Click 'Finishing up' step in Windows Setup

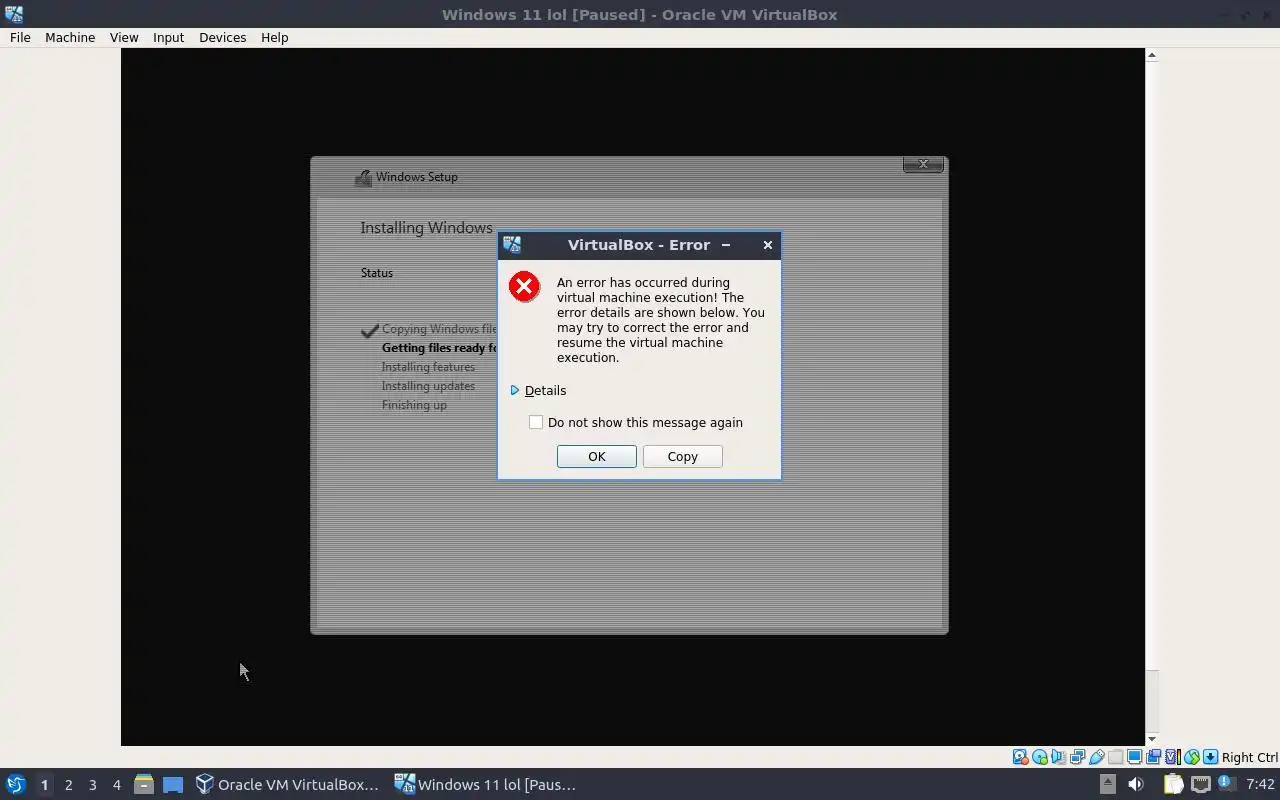tap(414, 405)
